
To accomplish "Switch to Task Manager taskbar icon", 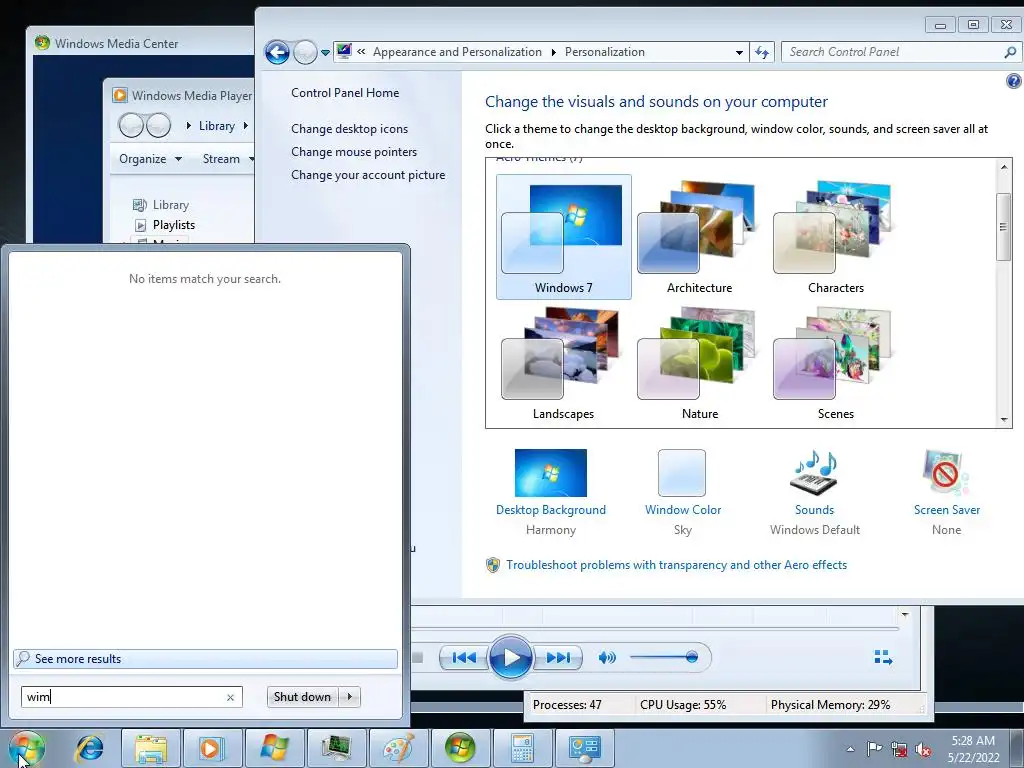I will (336, 748).
